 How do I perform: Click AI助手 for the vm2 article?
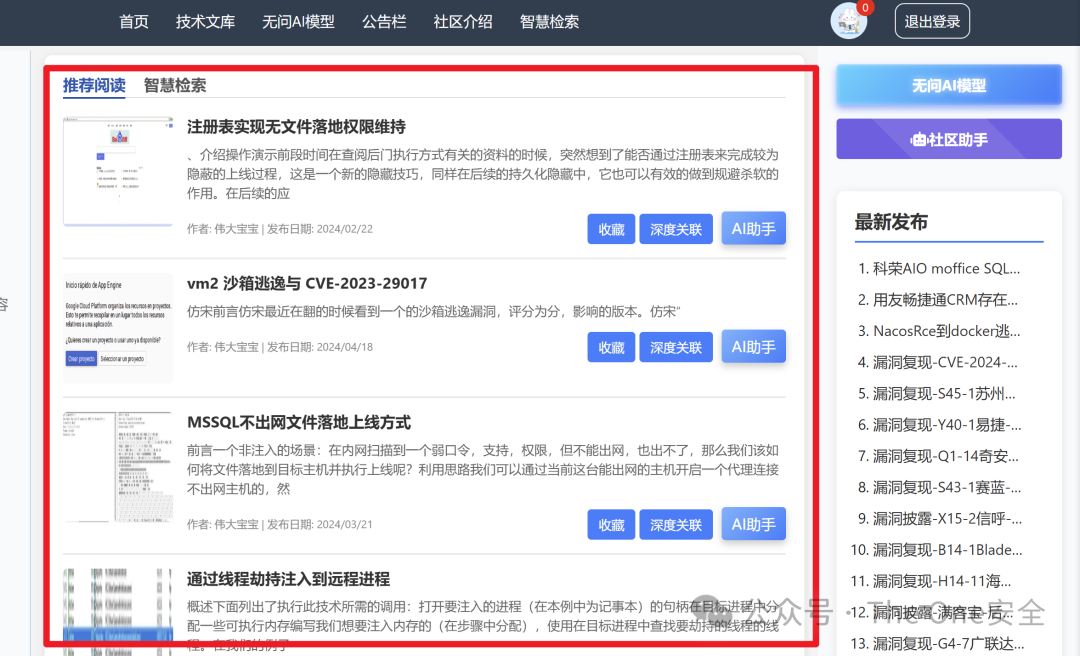coord(754,346)
